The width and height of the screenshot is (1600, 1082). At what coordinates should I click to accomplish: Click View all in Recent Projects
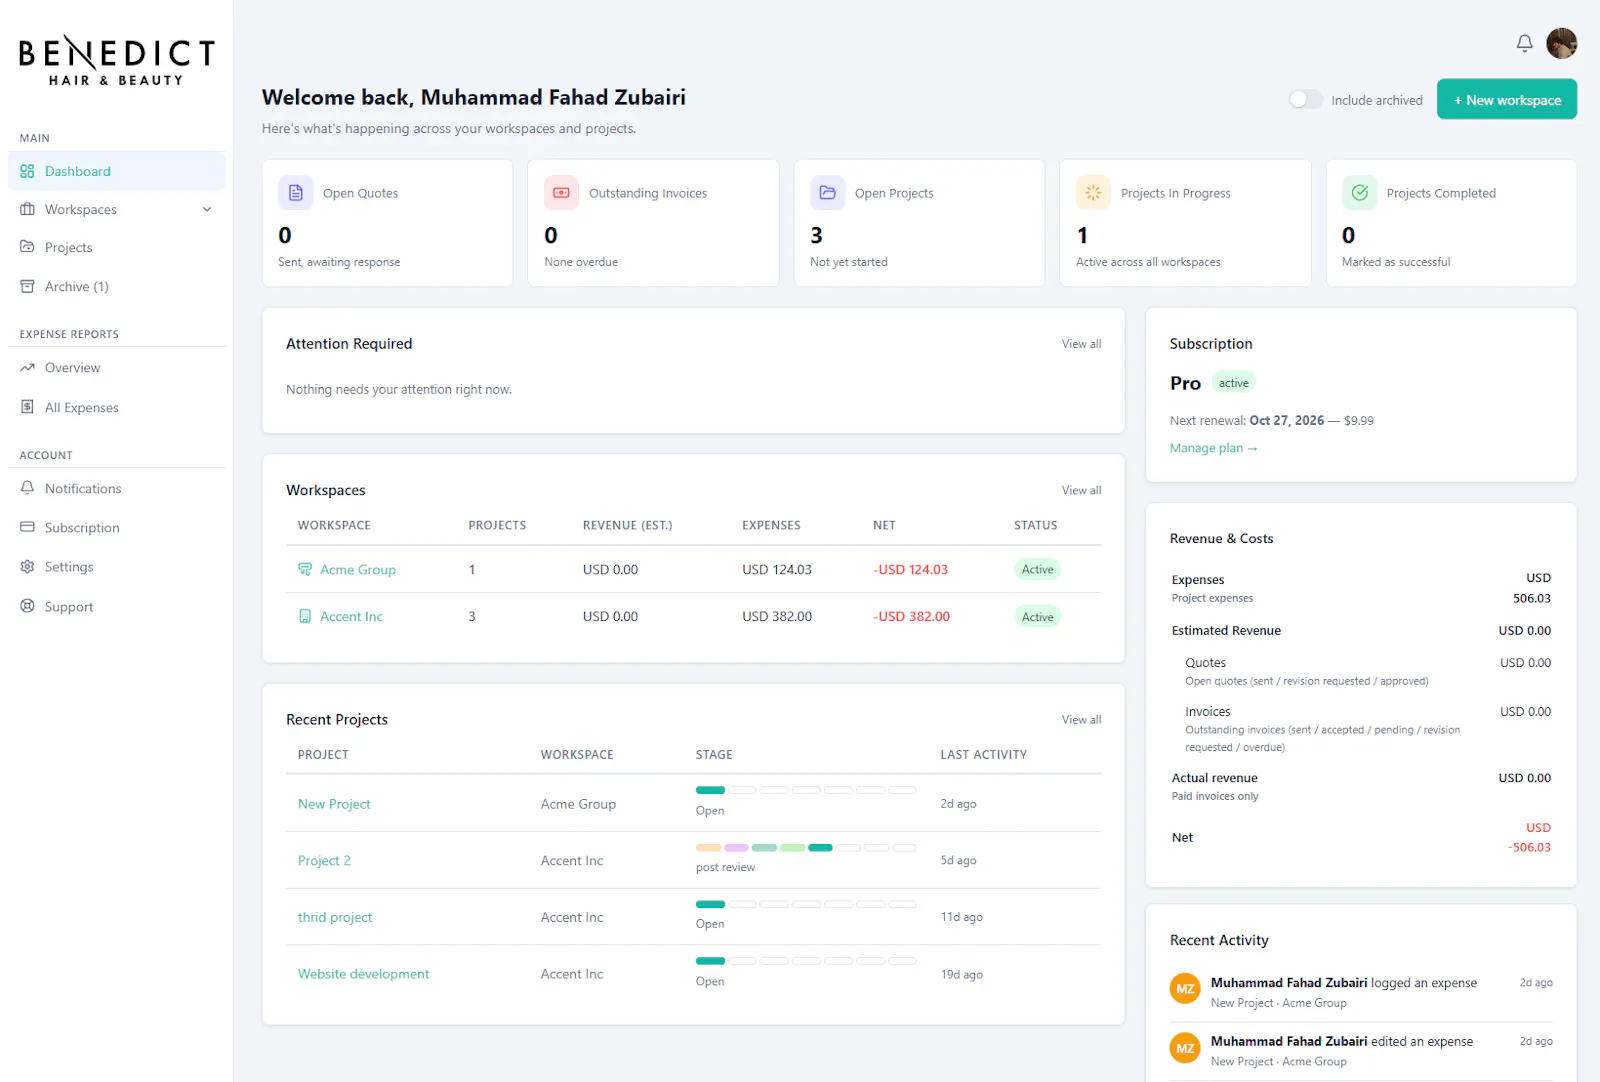(x=1081, y=720)
